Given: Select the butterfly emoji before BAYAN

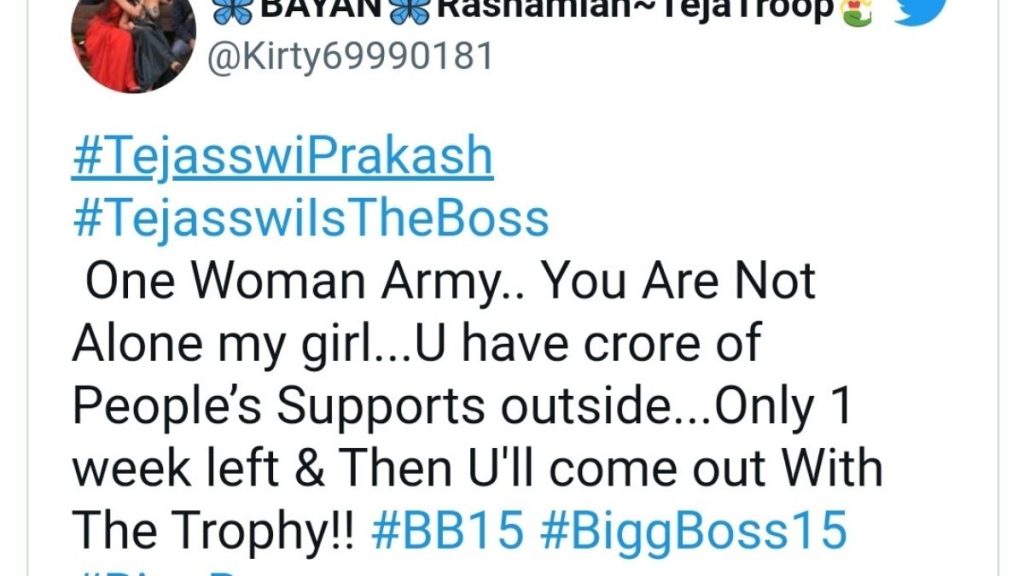Looking at the screenshot, I should 233,12.
